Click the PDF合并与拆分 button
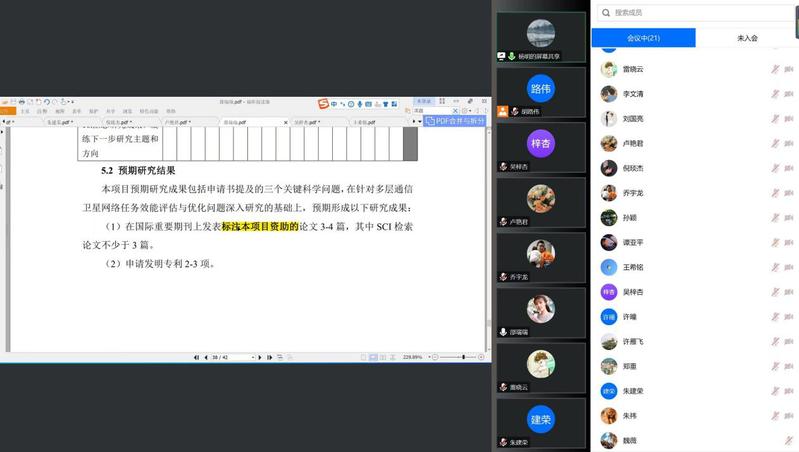 click(x=456, y=120)
